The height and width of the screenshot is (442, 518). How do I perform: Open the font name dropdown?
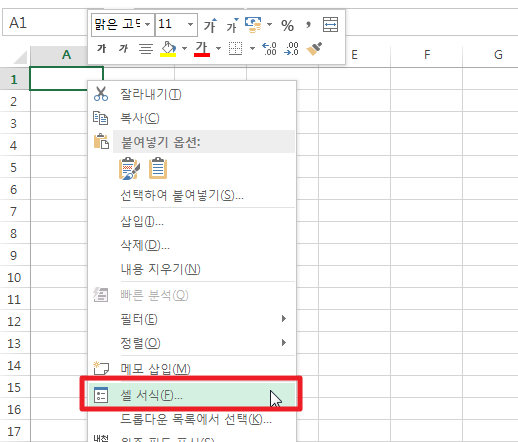[x=148, y=24]
